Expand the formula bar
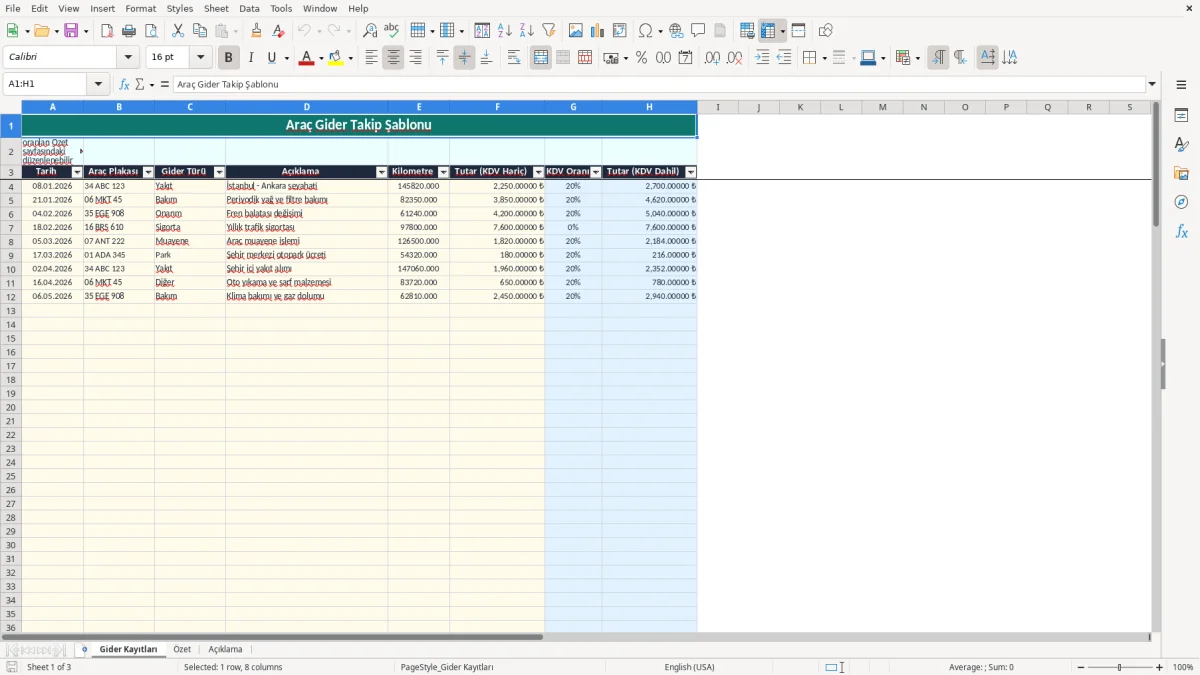The height and width of the screenshot is (675, 1200). pyautogui.click(x=1152, y=85)
